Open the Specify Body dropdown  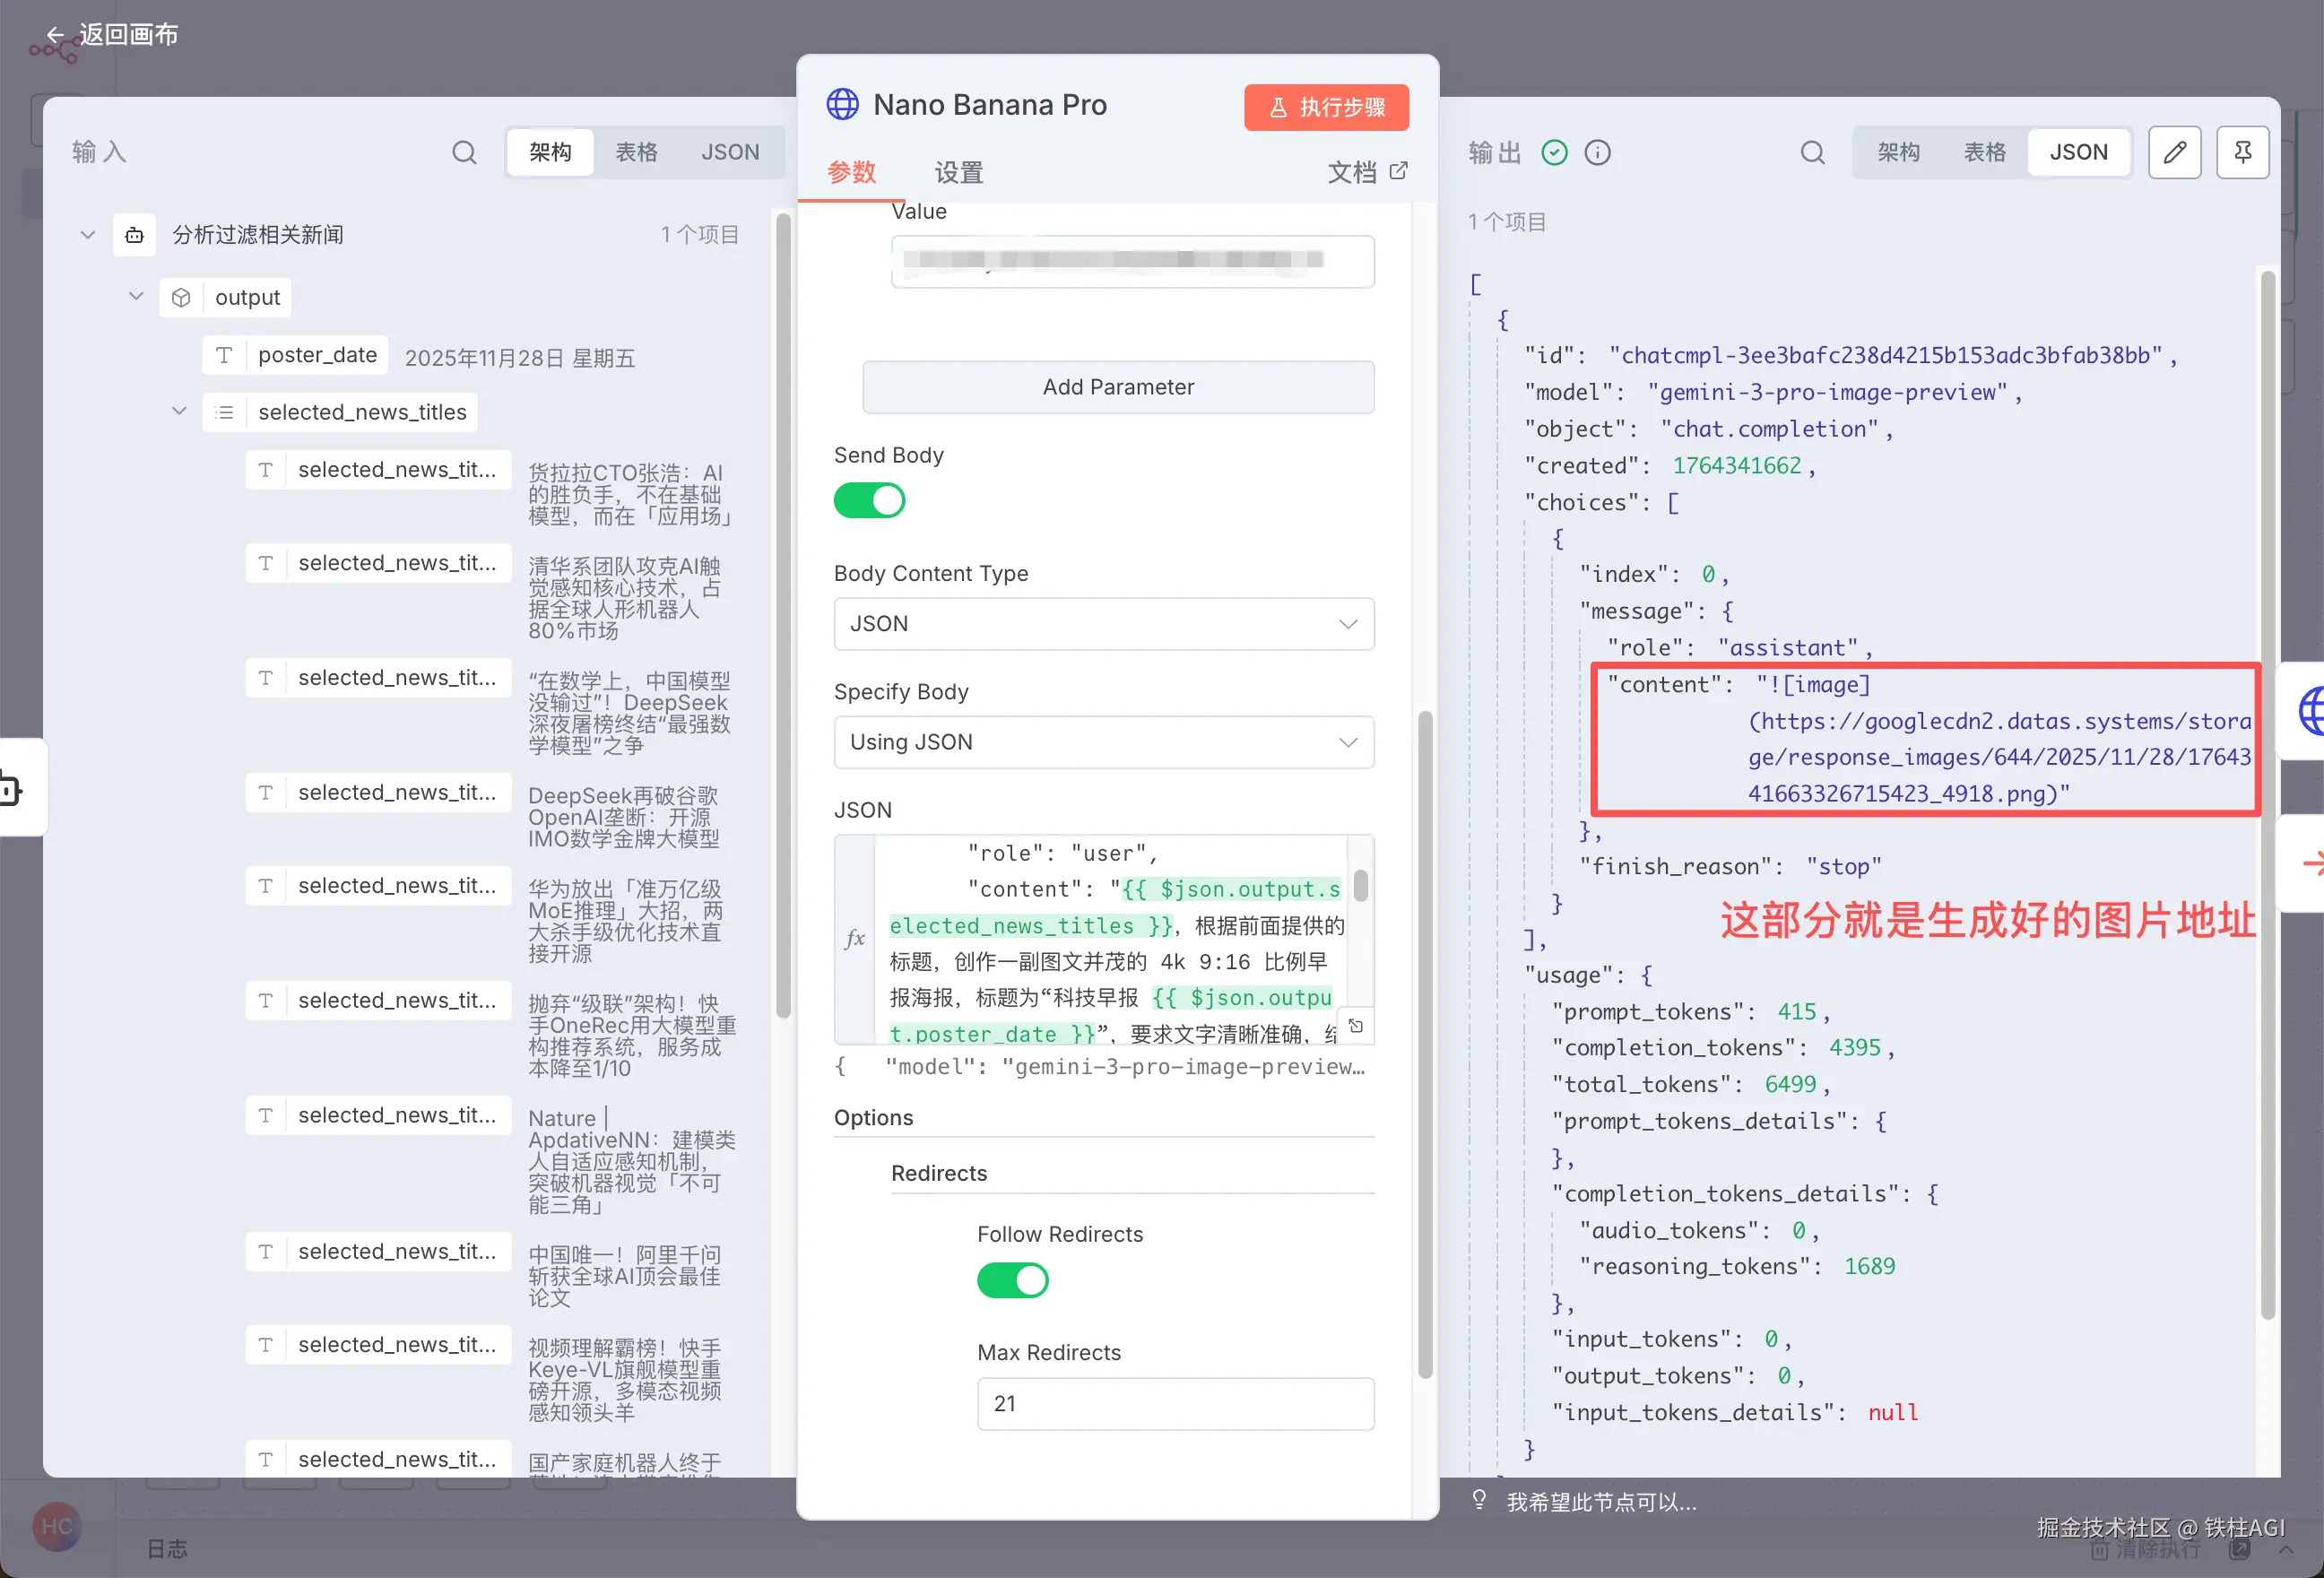pos(1103,742)
